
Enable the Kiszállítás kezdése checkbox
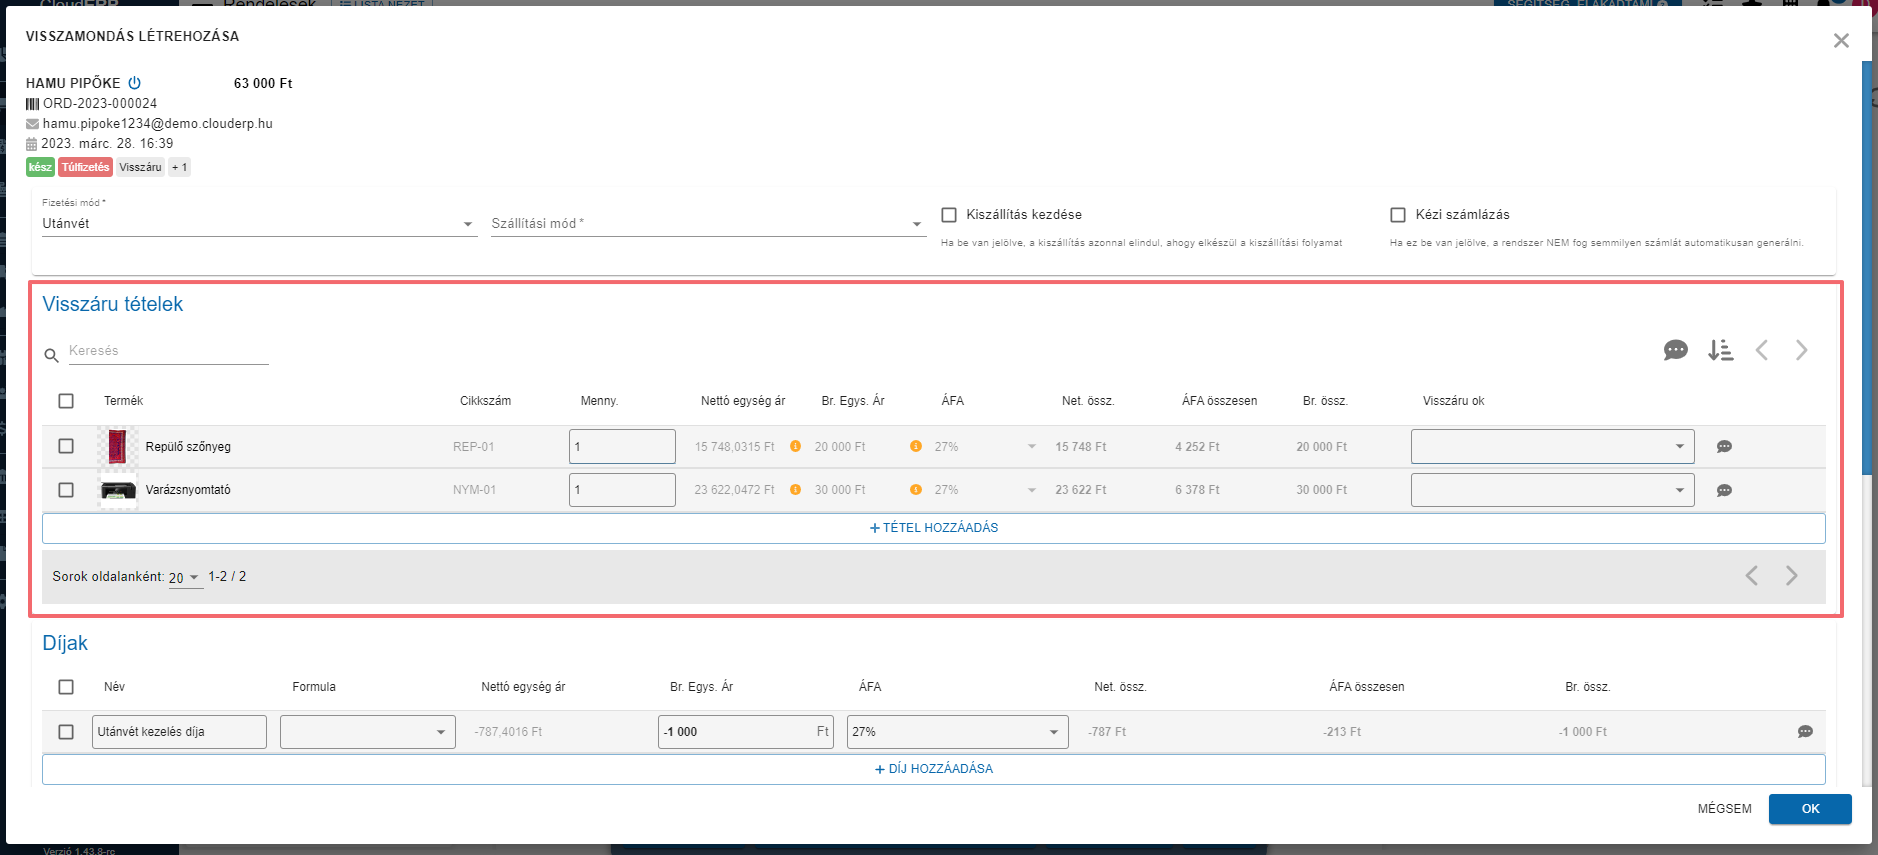[x=949, y=215]
